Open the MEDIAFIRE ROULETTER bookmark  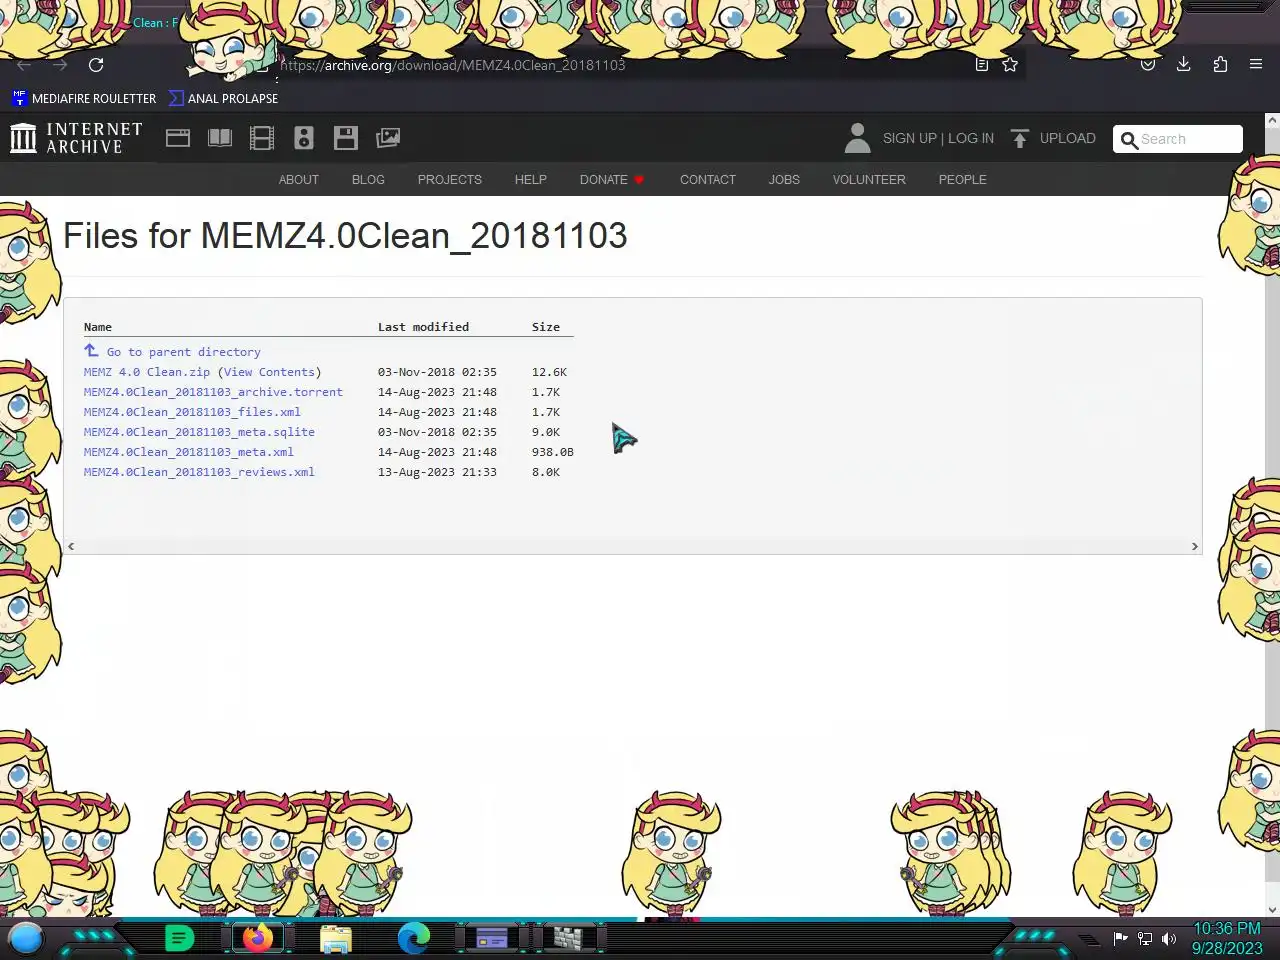[x=84, y=99]
